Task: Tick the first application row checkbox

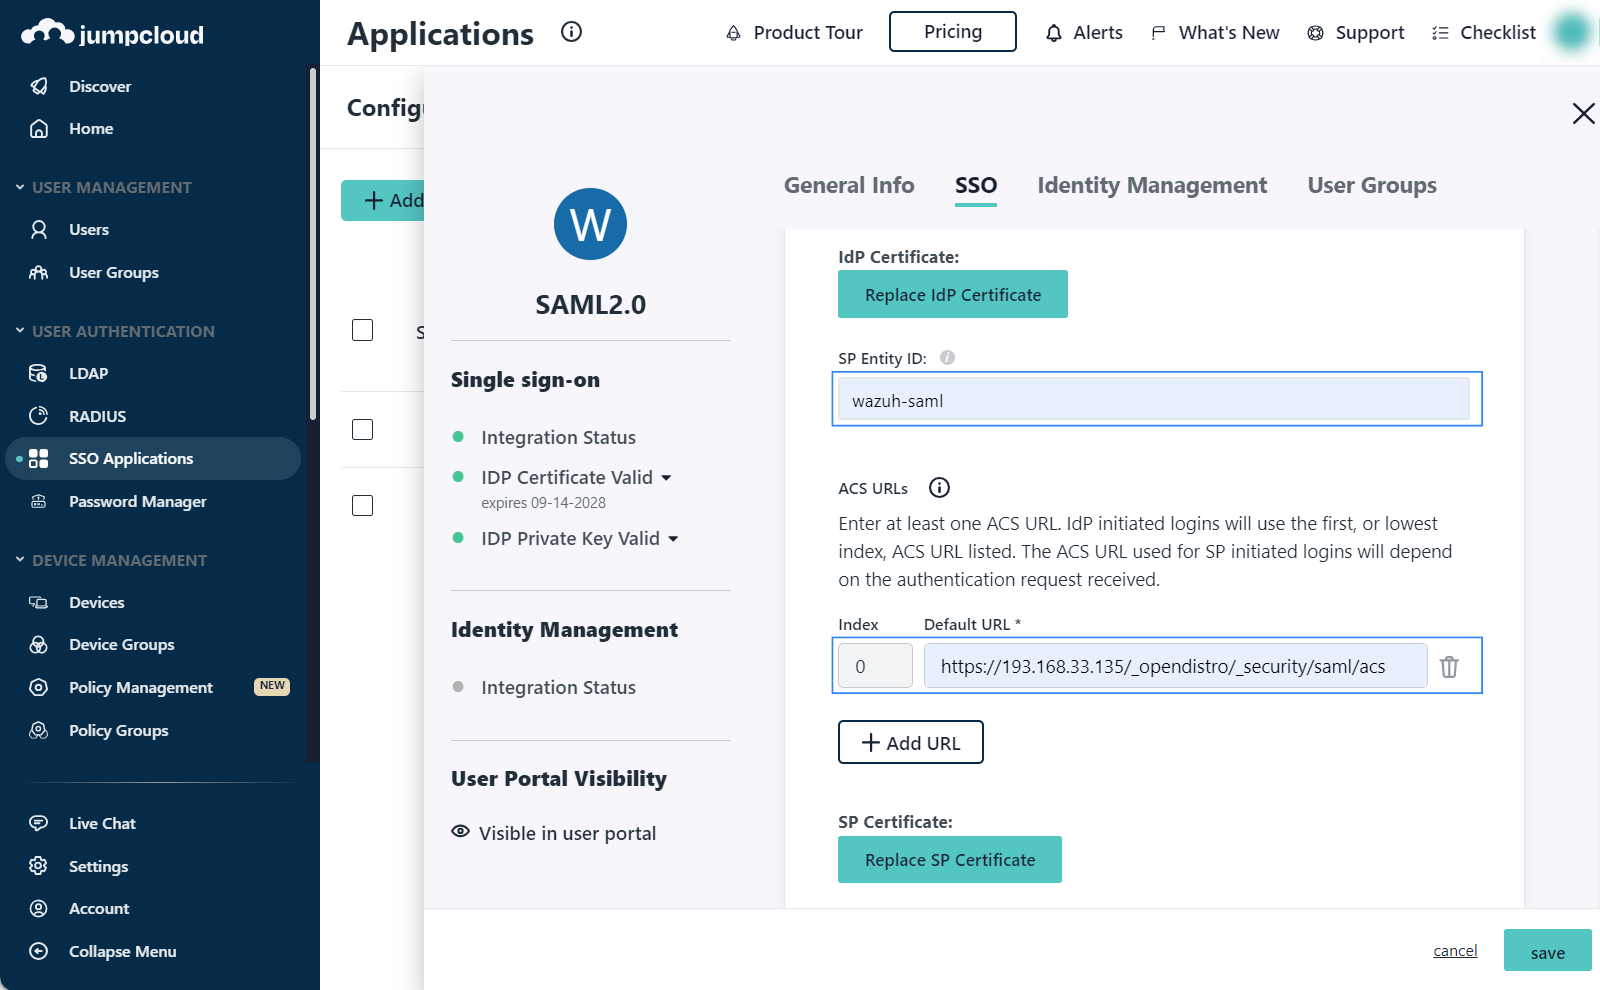Action: pyautogui.click(x=363, y=330)
